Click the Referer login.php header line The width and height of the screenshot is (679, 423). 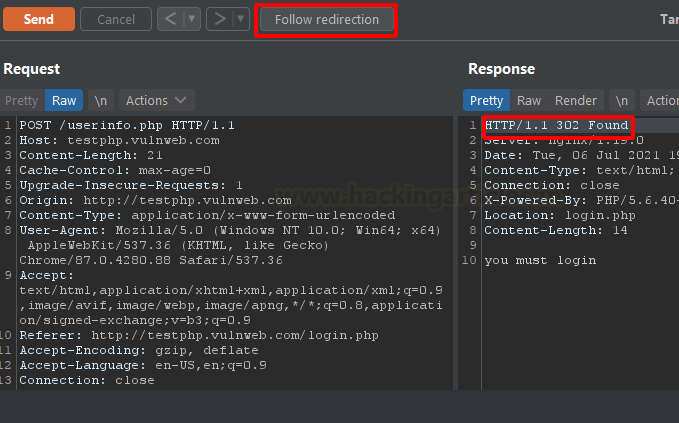(199, 335)
